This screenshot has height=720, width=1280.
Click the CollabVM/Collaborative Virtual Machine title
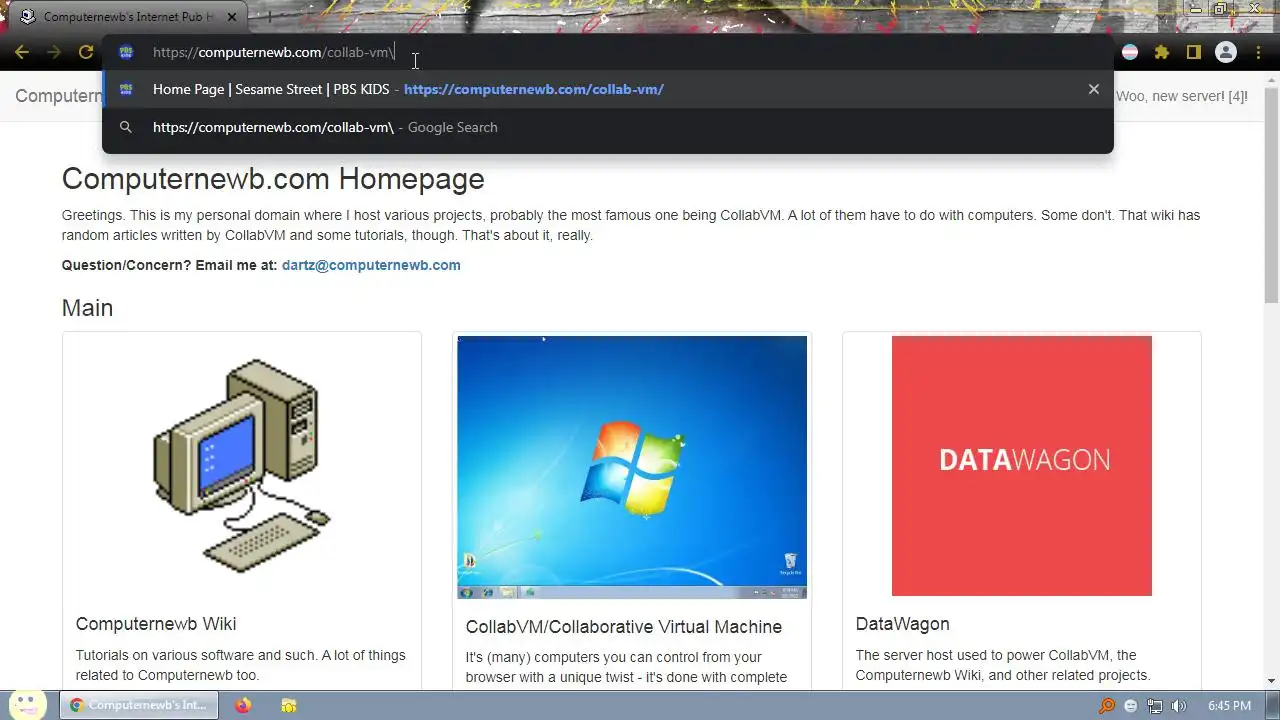point(624,627)
